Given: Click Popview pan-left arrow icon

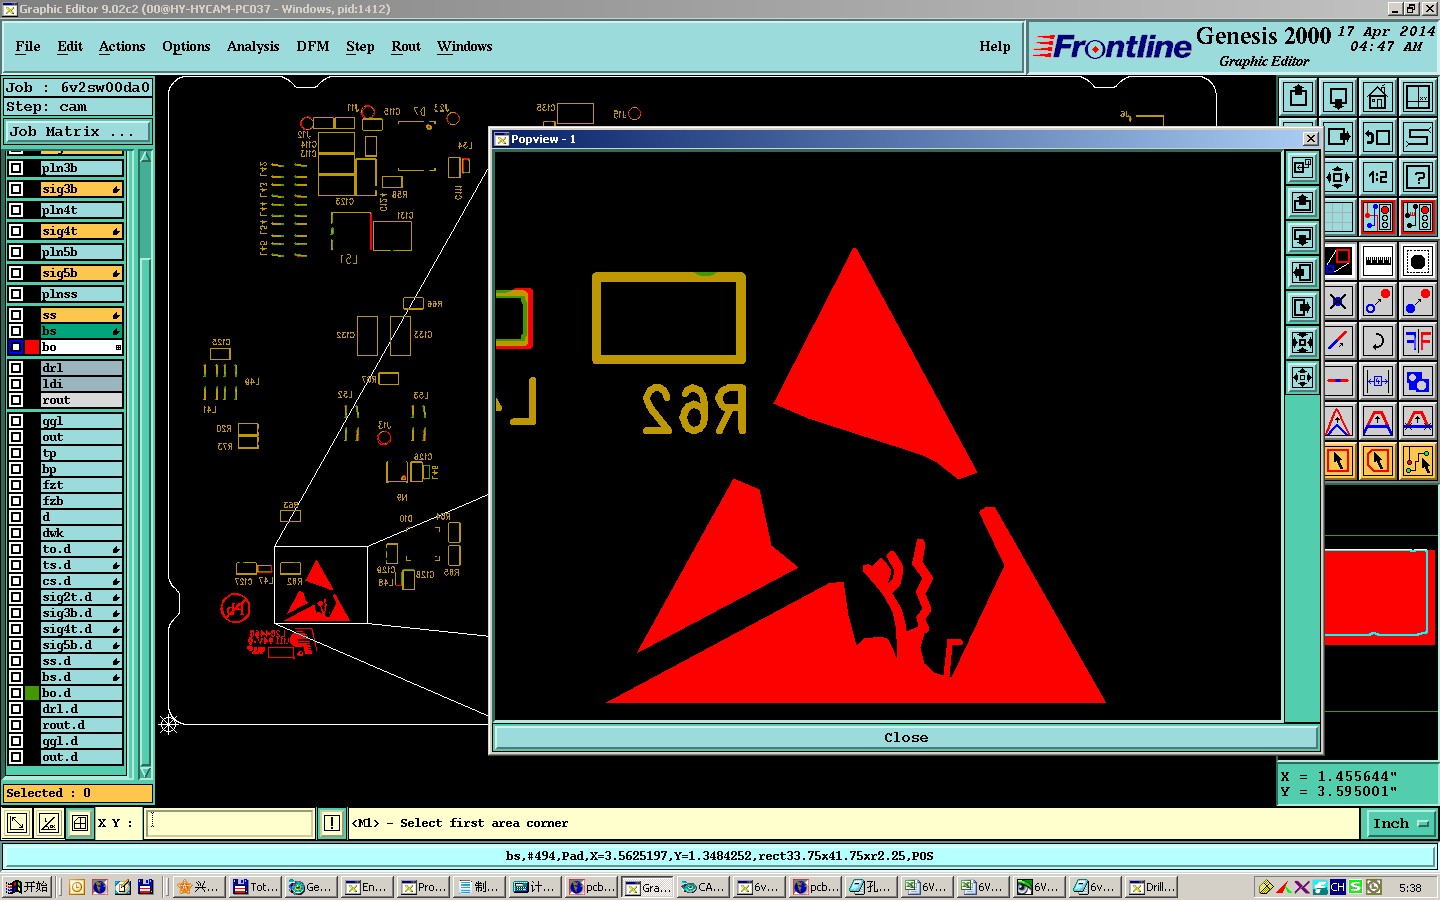Looking at the screenshot, I should pyautogui.click(x=1302, y=272).
